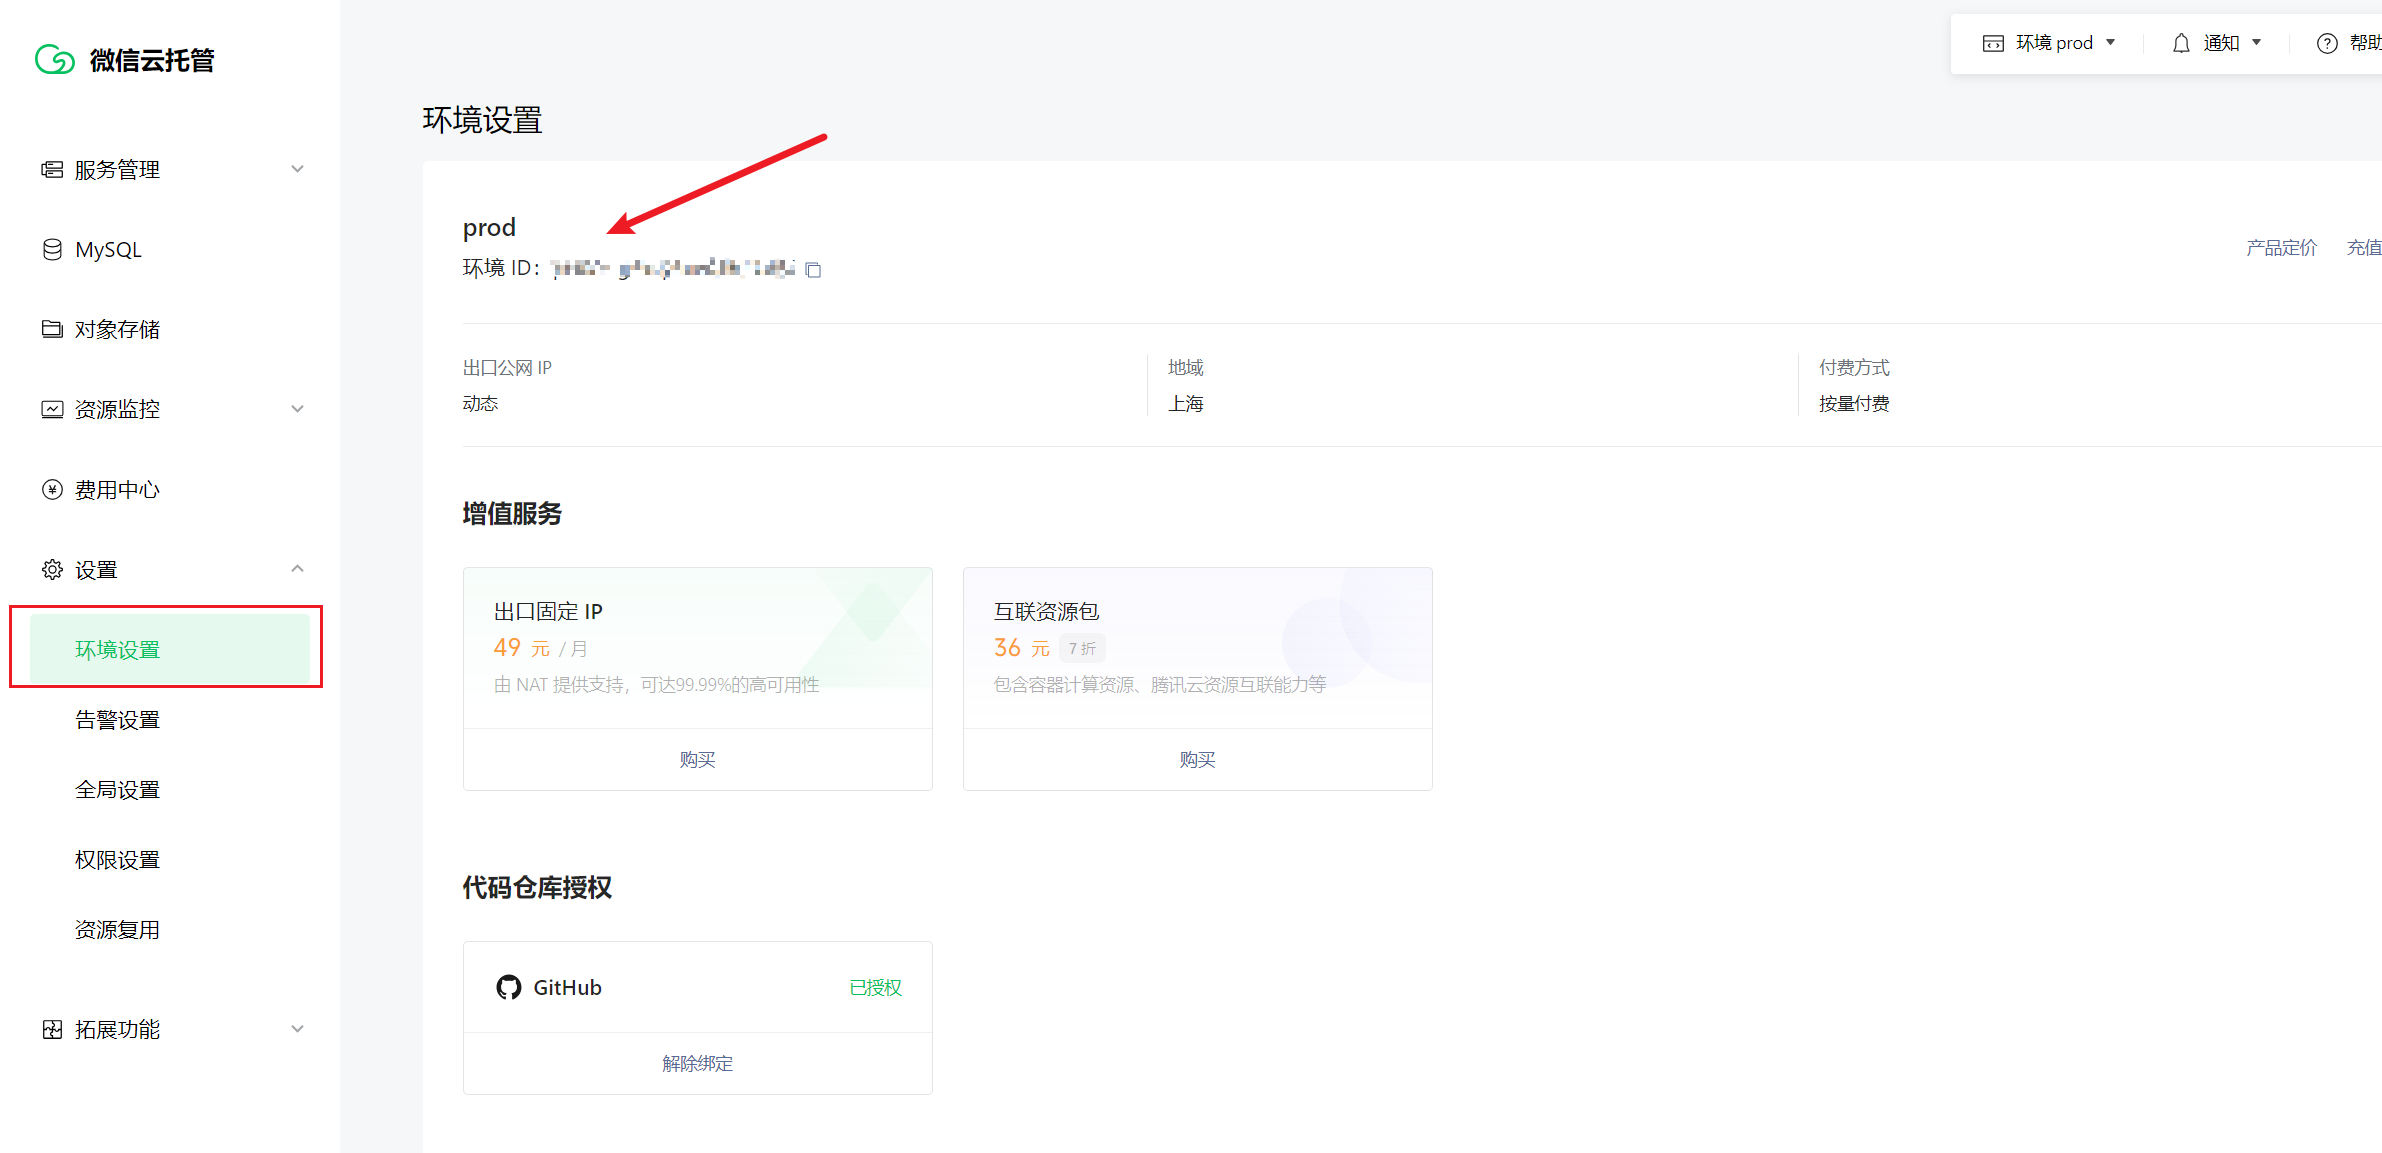Switch to 权限设置
Image resolution: width=2382 pixels, height=1153 pixels.
tap(117, 858)
